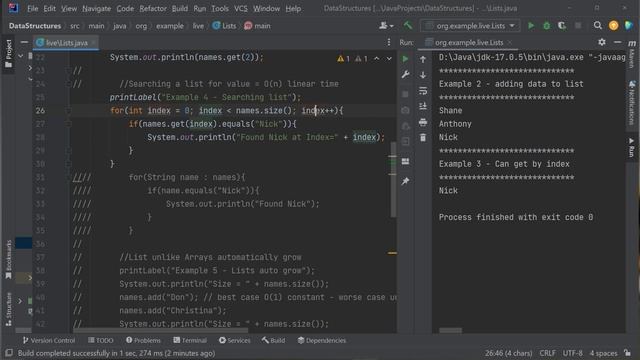Hide the Run tool window
The width and height of the screenshot is (640, 360).
pos(617,42)
